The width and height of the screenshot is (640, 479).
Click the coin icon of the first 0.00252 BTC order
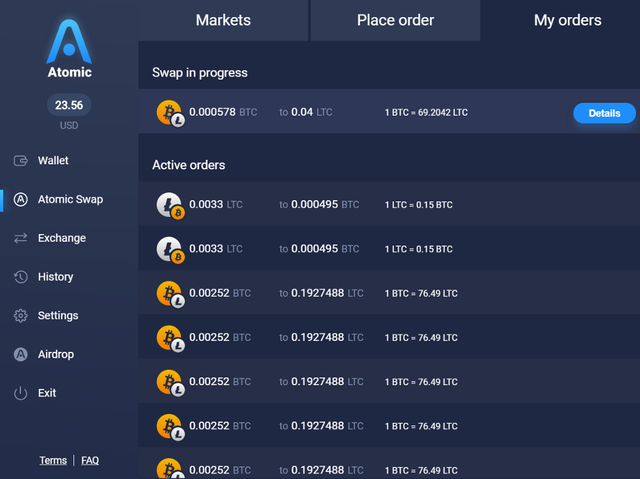(171, 295)
